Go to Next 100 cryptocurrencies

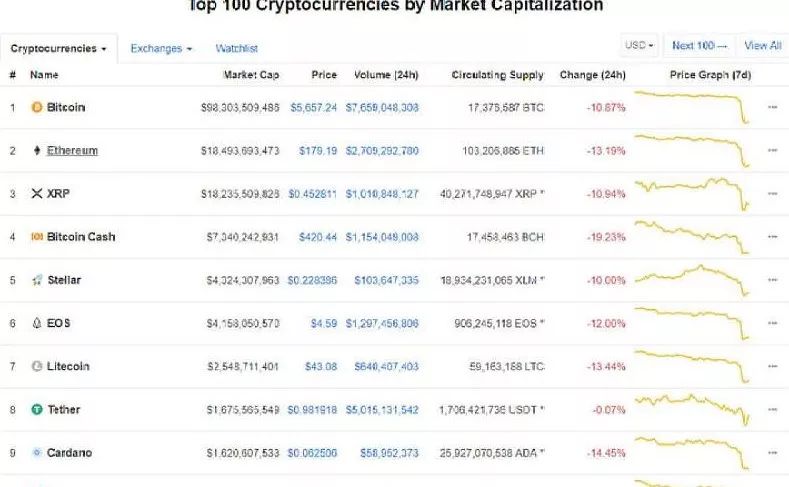699,45
